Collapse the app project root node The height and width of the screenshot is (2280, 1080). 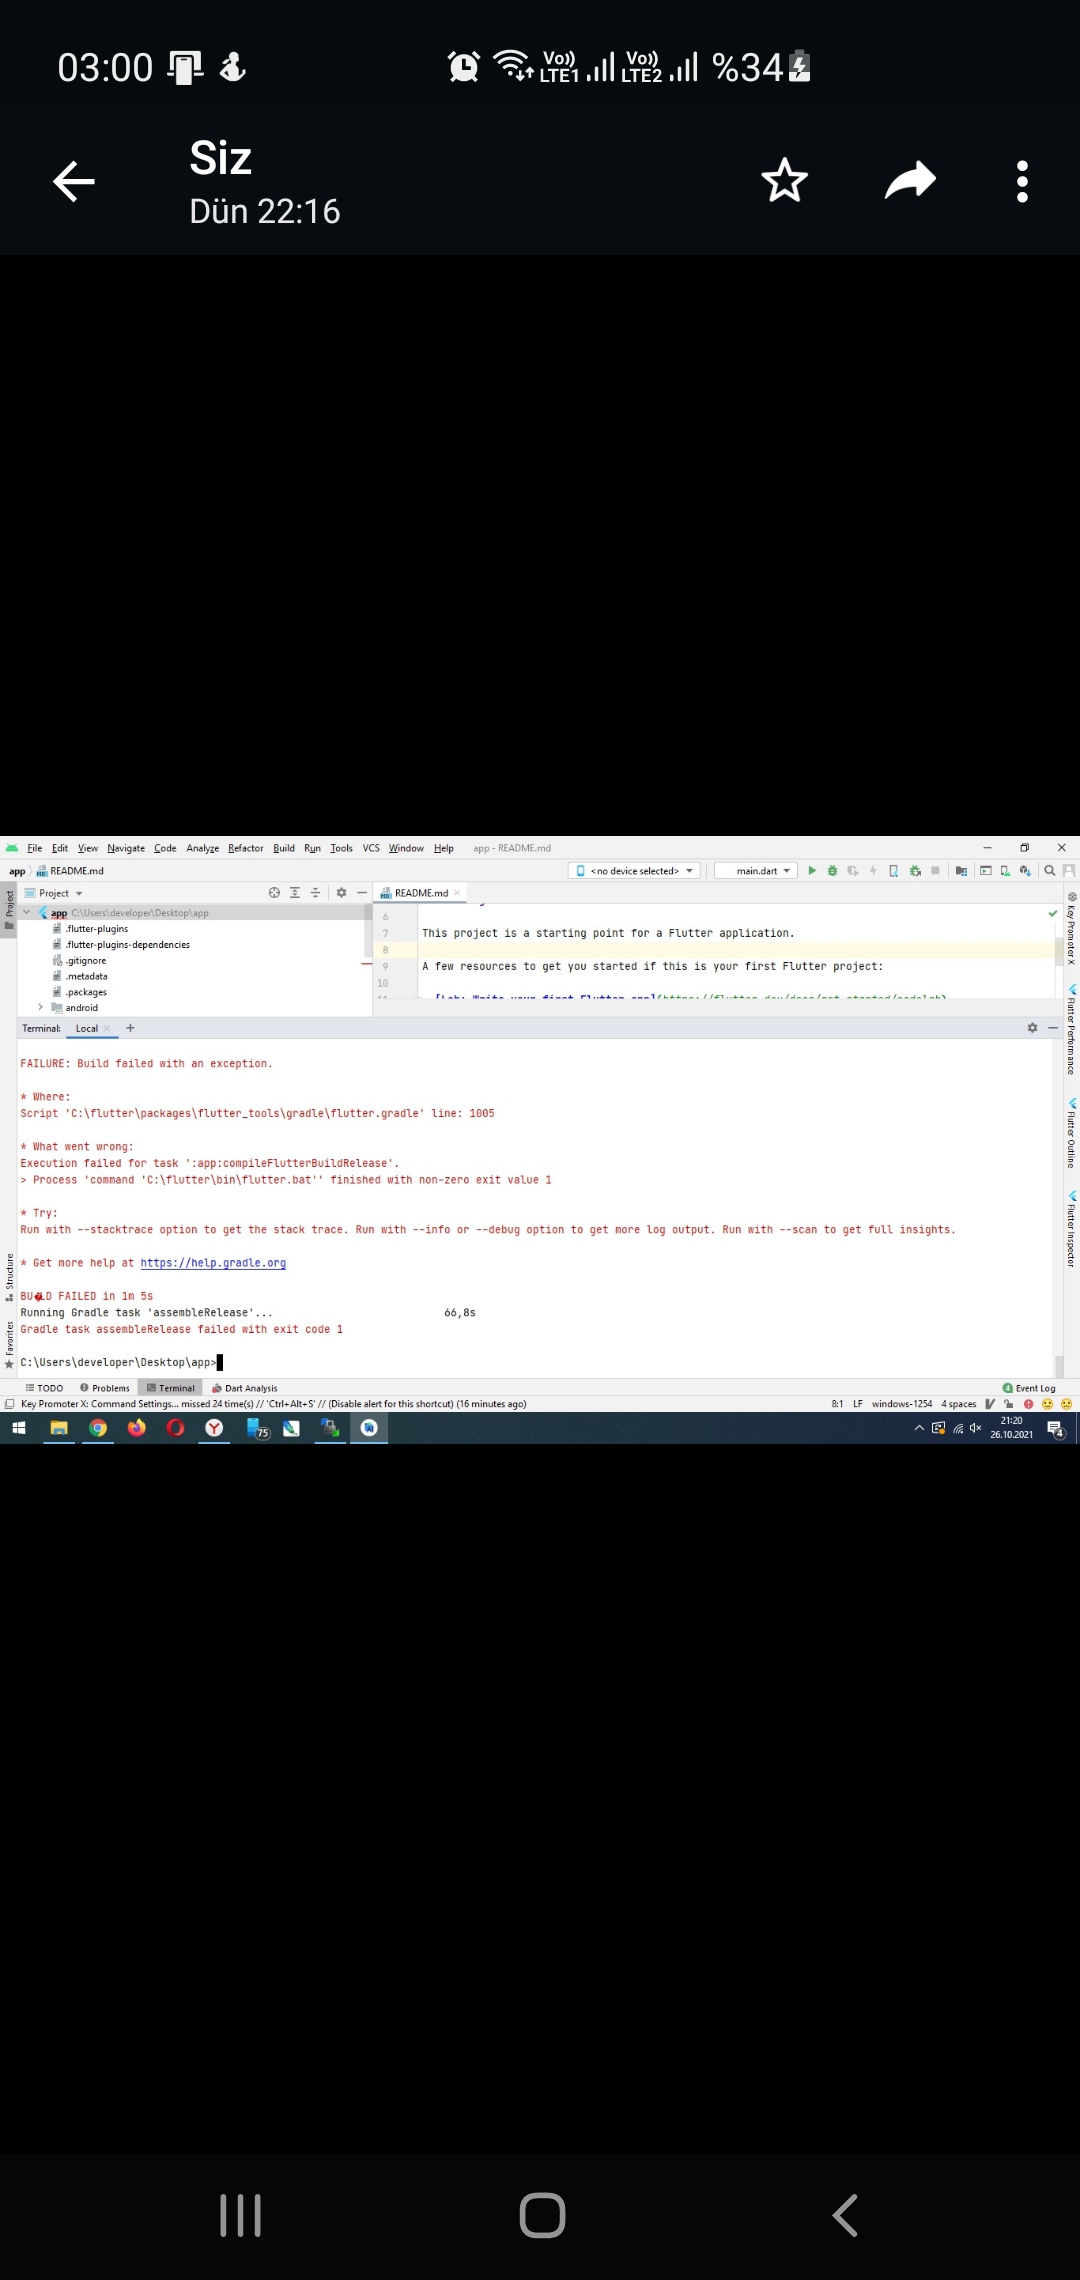click(x=27, y=913)
